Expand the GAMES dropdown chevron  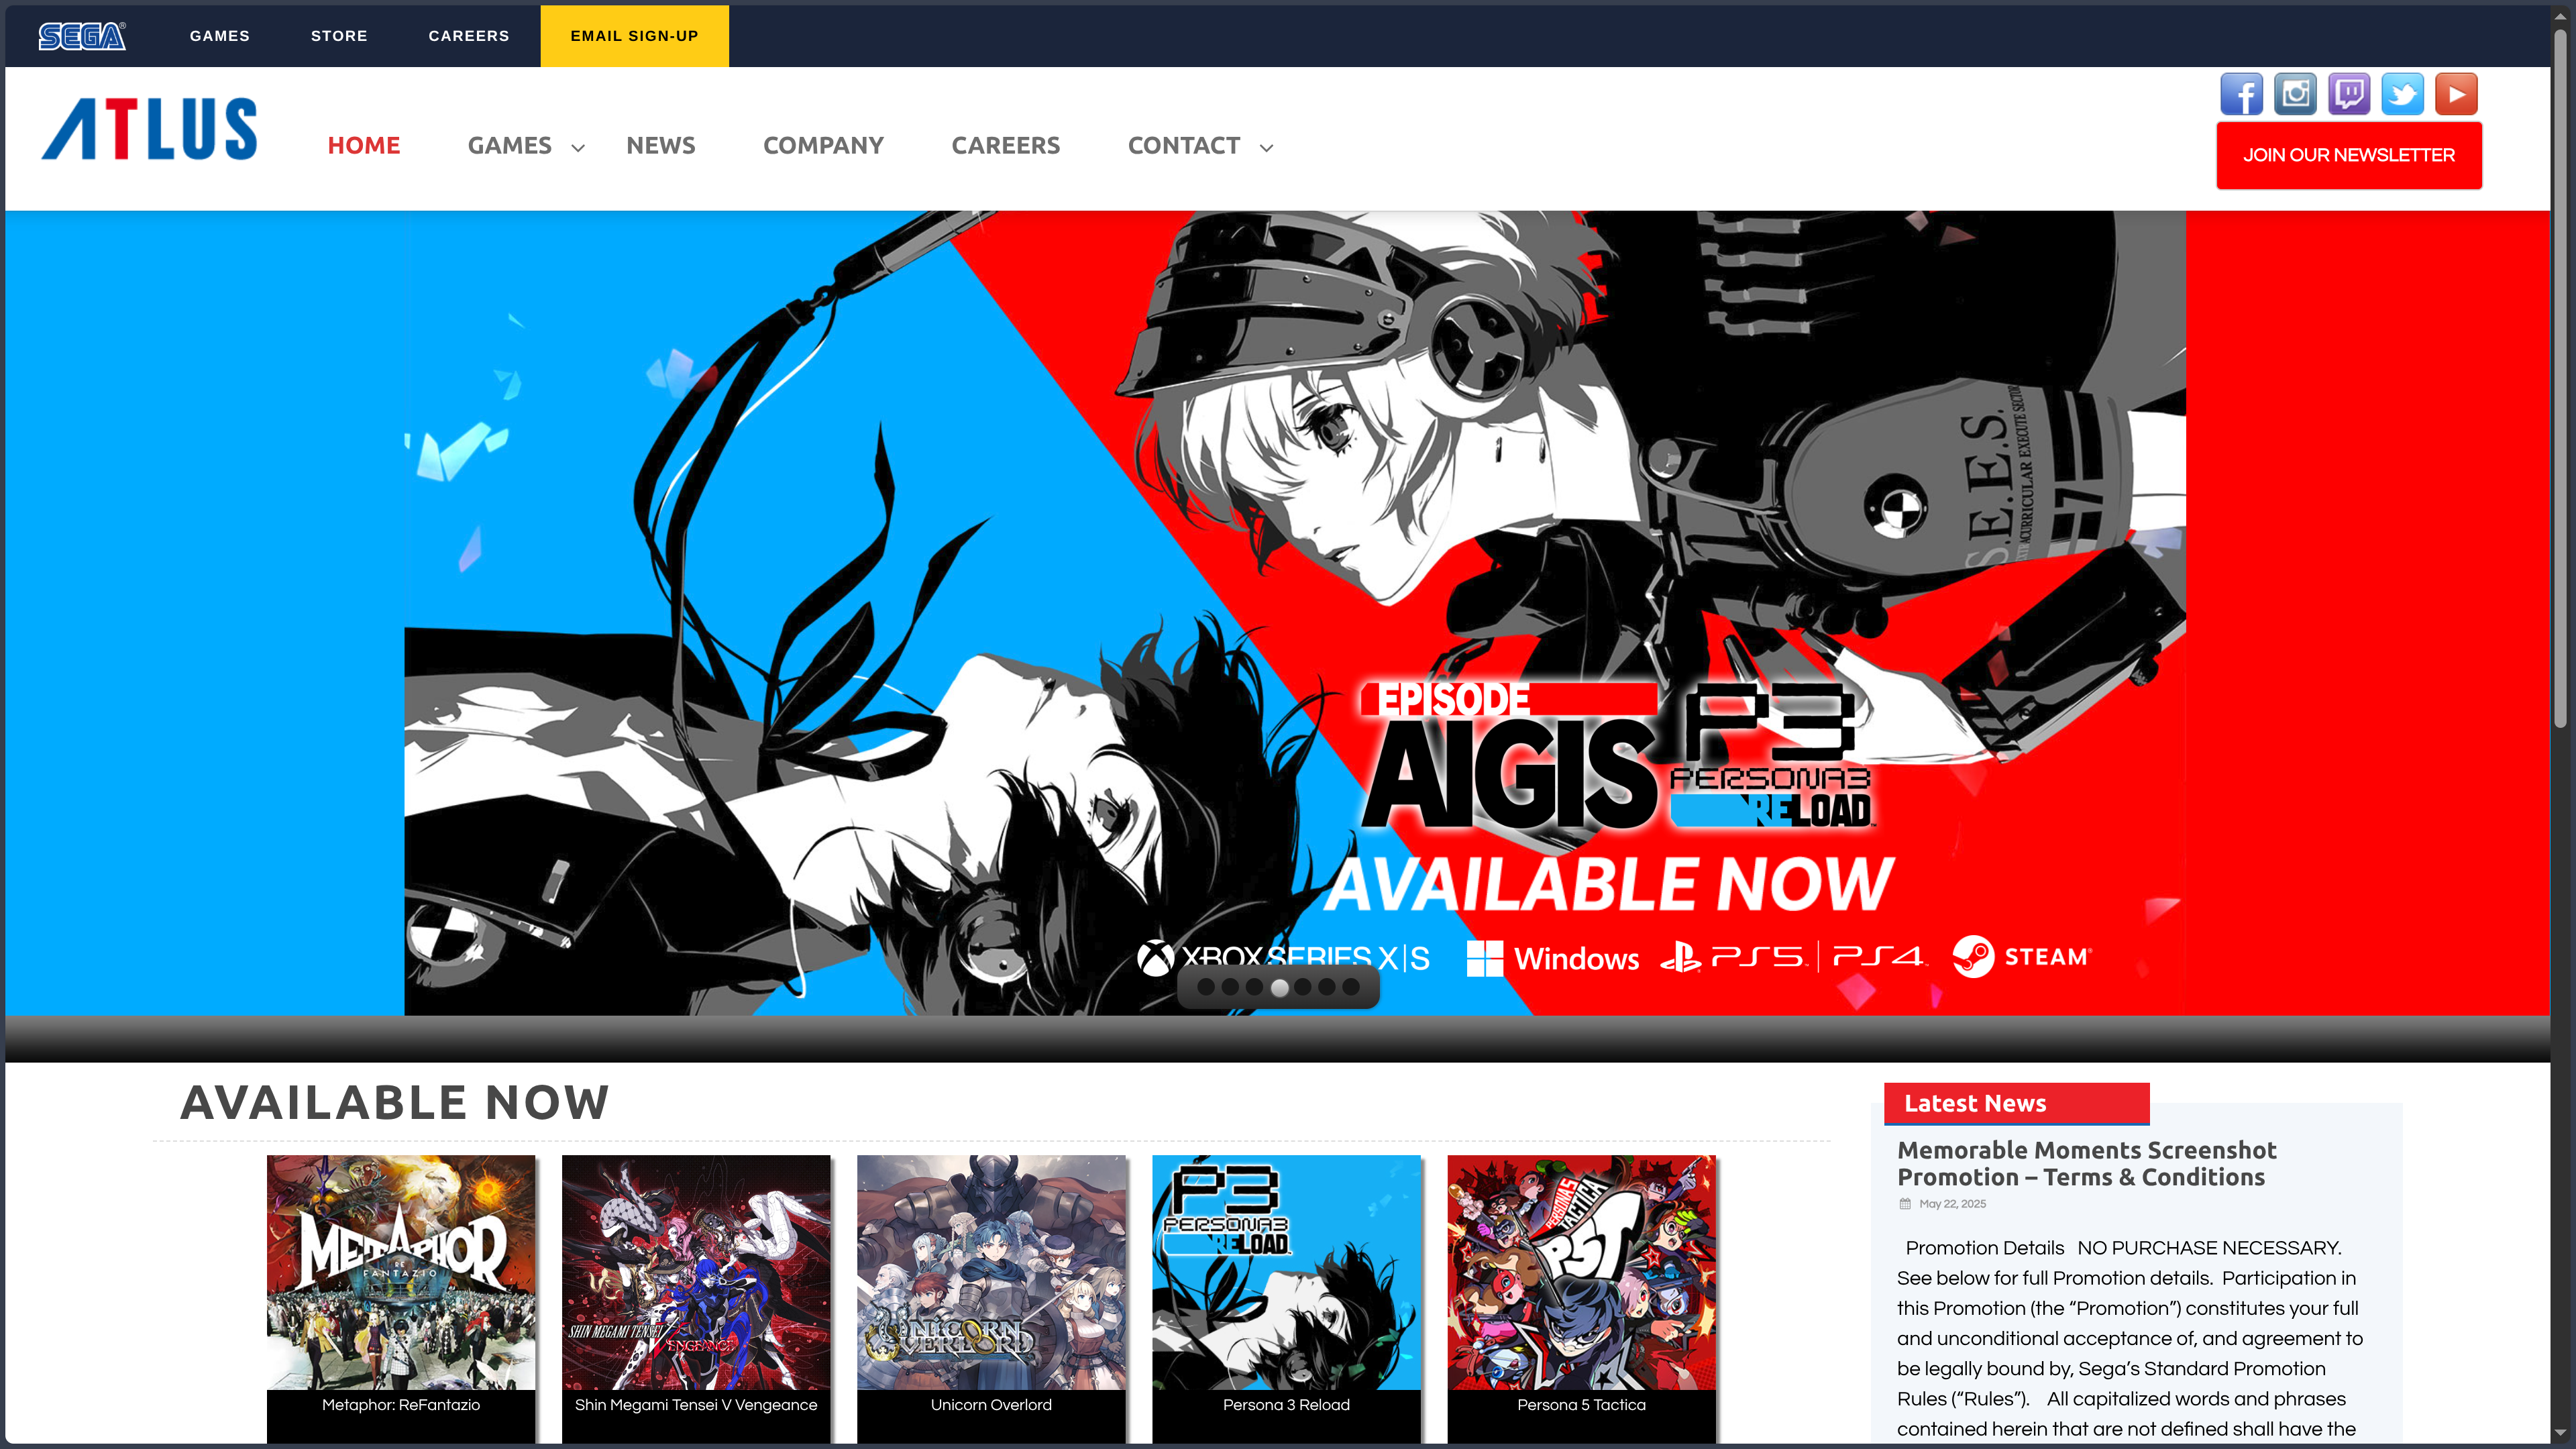pos(578,148)
